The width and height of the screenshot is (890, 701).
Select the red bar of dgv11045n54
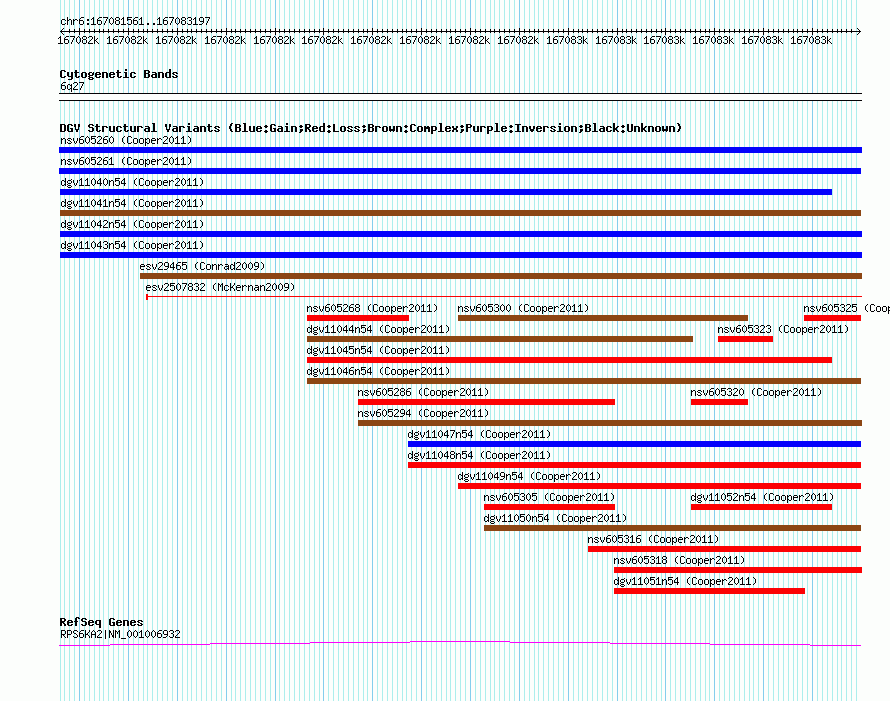click(569, 360)
